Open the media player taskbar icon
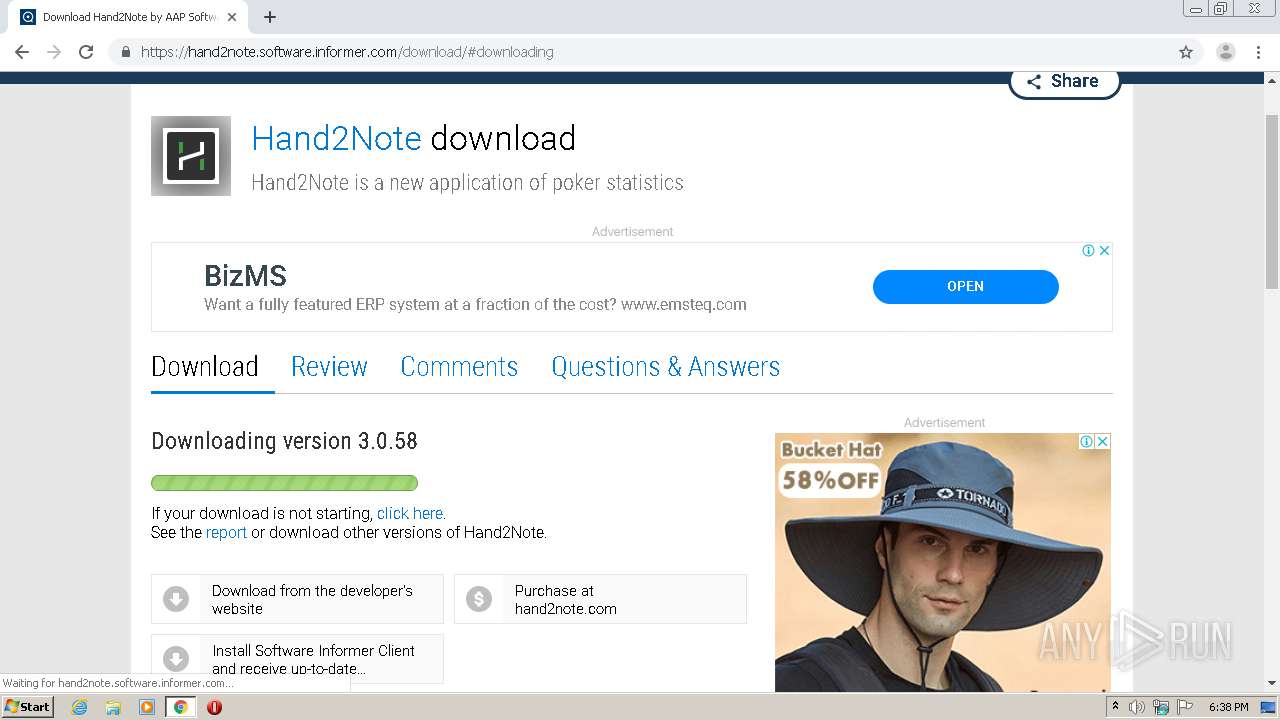This screenshot has width=1280, height=720. (x=147, y=707)
